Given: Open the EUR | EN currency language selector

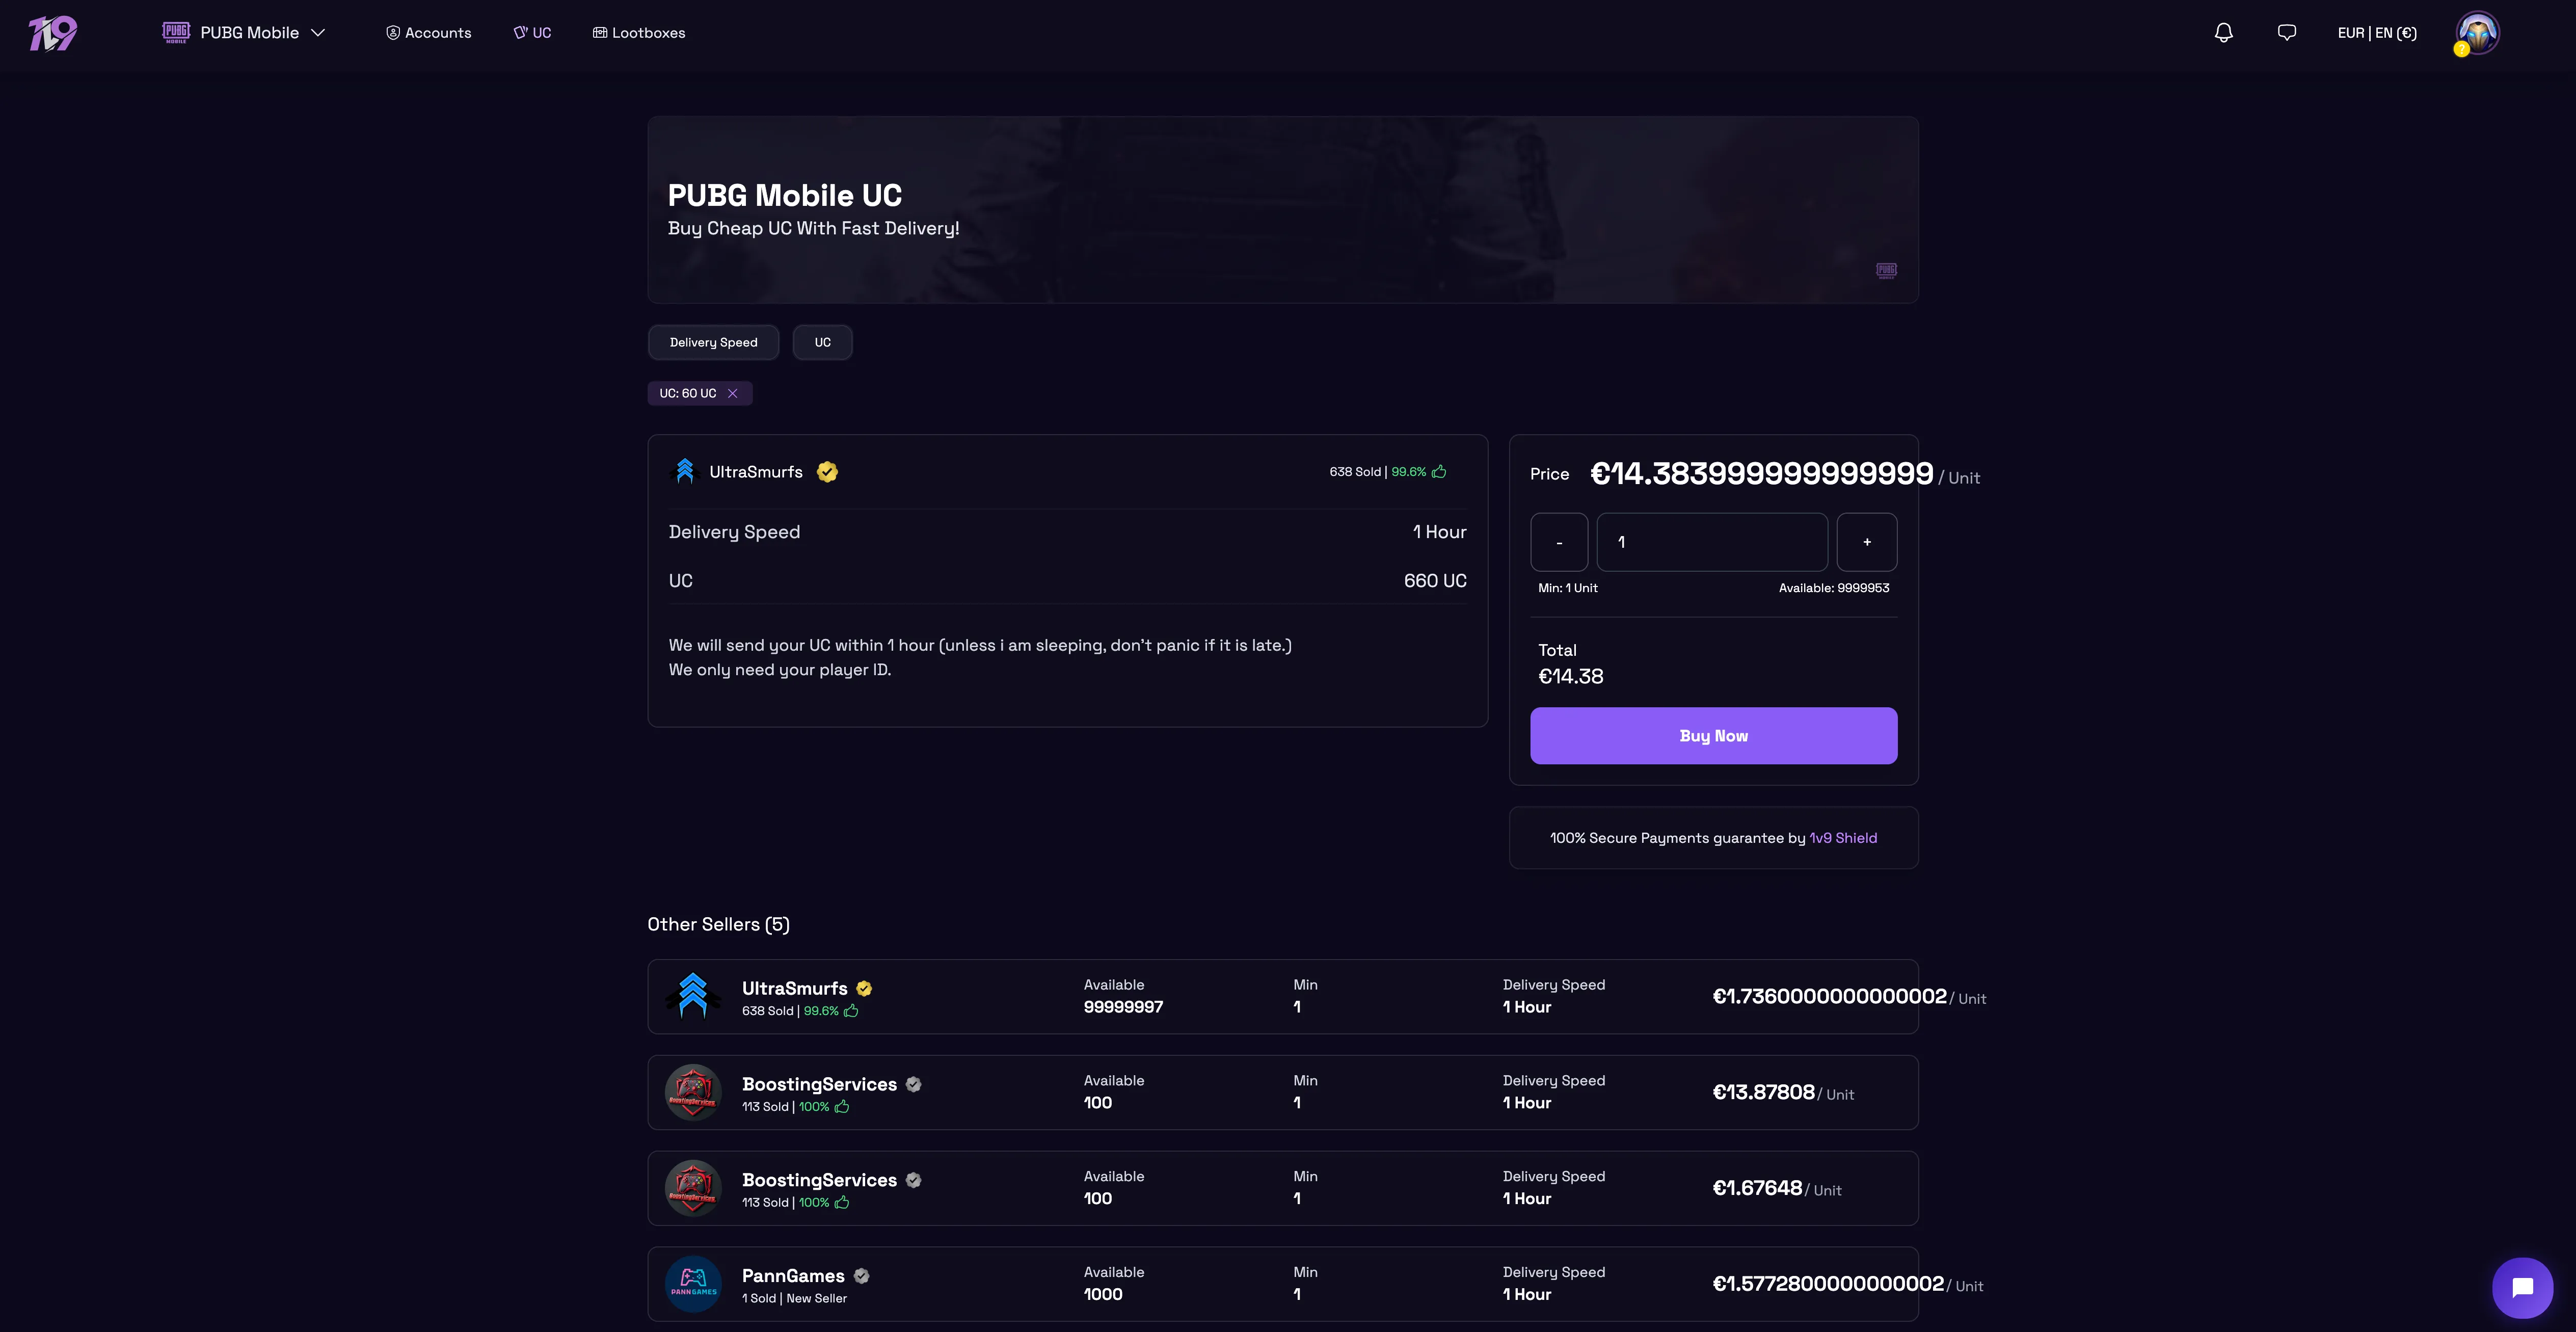Looking at the screenshot, I should [x=2376, y=33].
